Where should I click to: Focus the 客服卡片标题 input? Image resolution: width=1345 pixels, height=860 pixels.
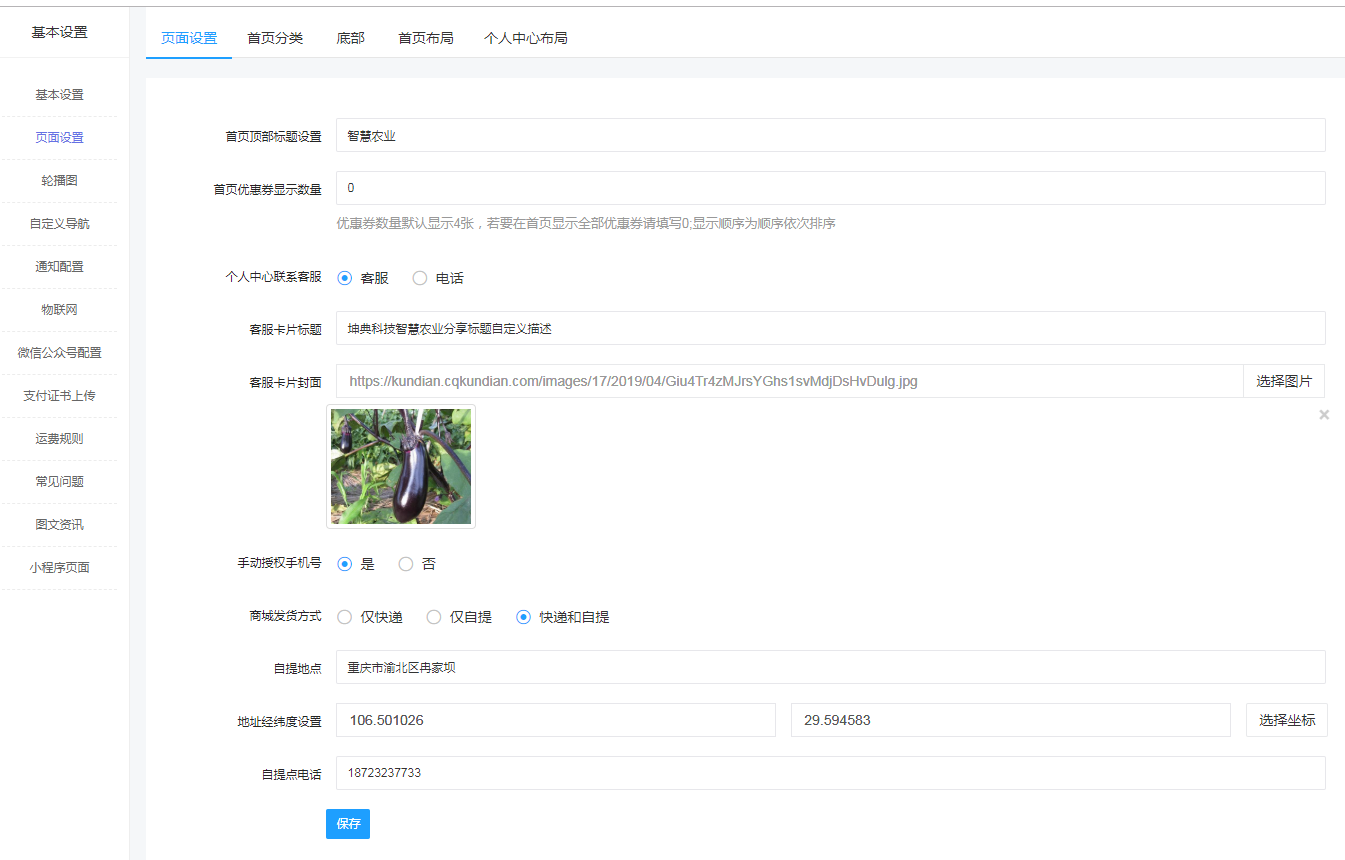tap(831, 328)
